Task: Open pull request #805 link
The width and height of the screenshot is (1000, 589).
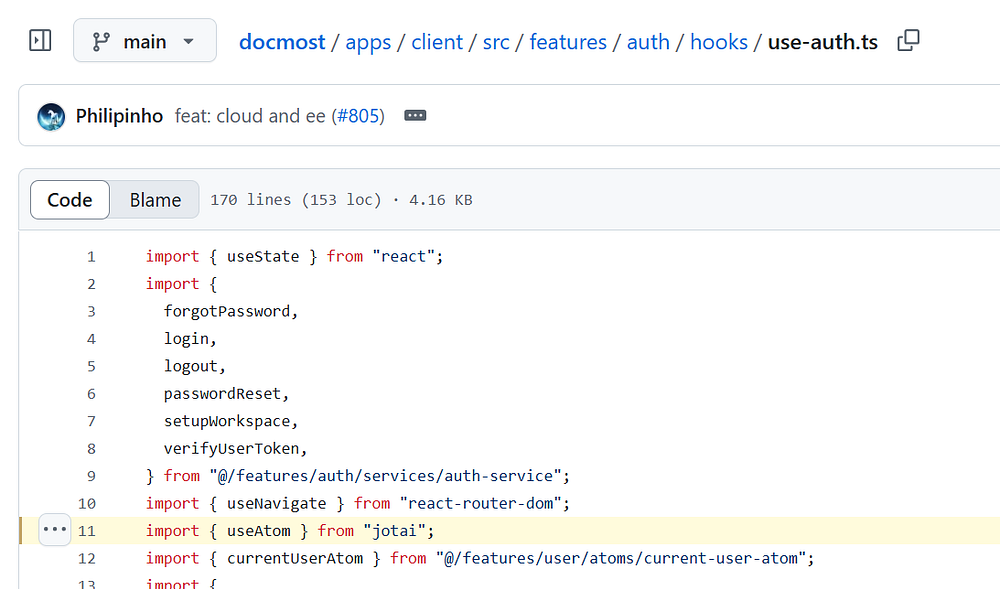Action: [358, 116]
